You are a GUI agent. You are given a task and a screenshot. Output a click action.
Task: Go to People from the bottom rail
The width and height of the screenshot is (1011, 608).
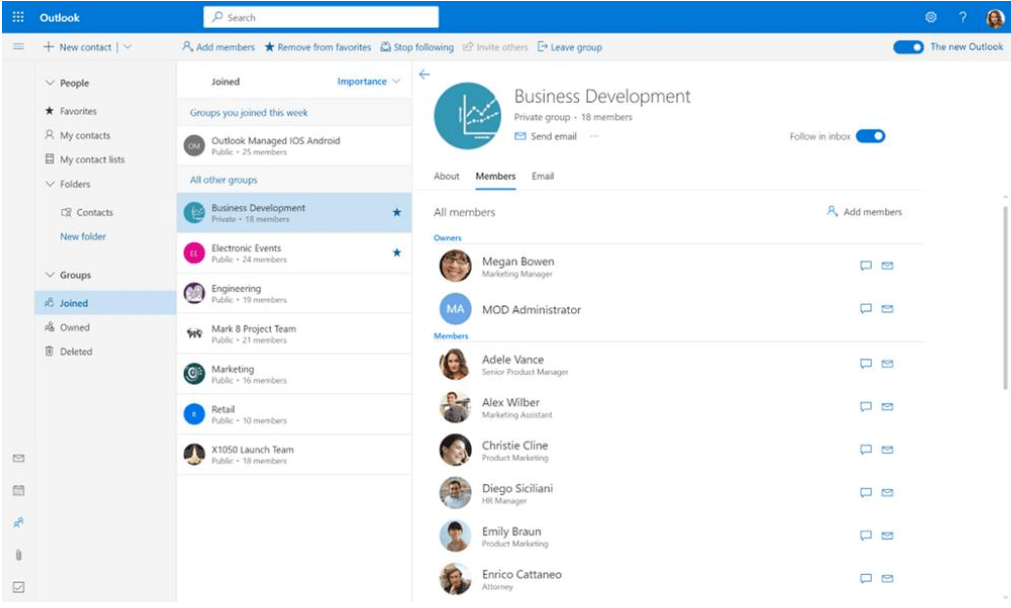[x=19, y=522]
